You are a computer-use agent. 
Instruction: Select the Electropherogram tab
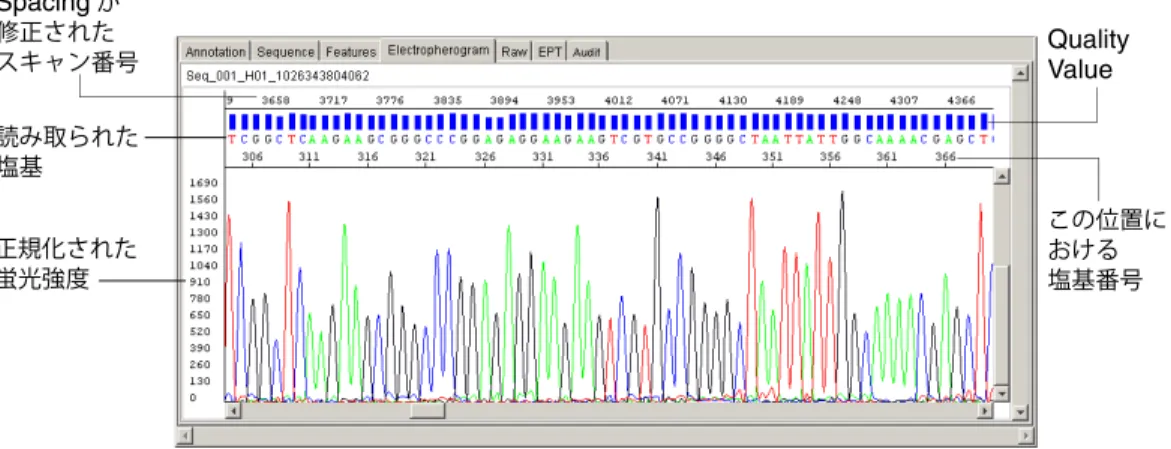click(x=439, y=50)
